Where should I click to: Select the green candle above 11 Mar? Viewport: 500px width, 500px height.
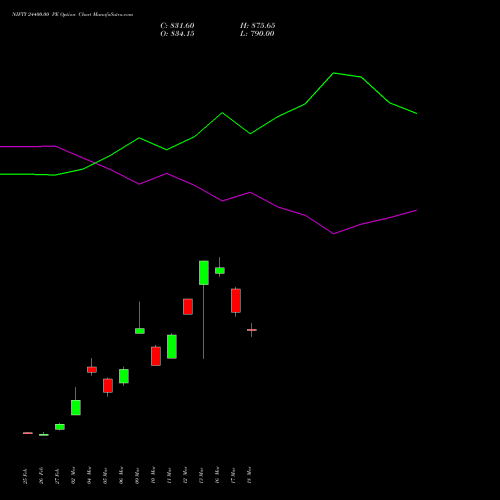[172, 347]
